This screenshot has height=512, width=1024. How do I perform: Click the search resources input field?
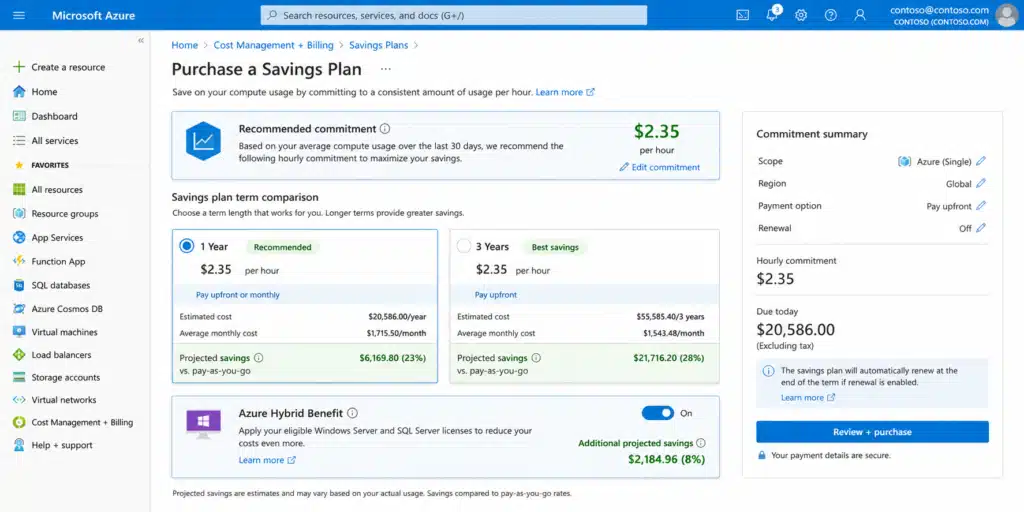coord(454,15)
